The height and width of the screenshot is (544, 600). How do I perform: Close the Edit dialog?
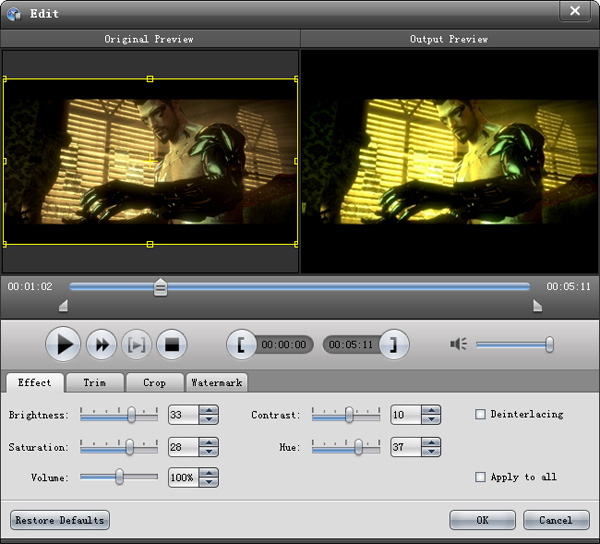pos(575,11)
